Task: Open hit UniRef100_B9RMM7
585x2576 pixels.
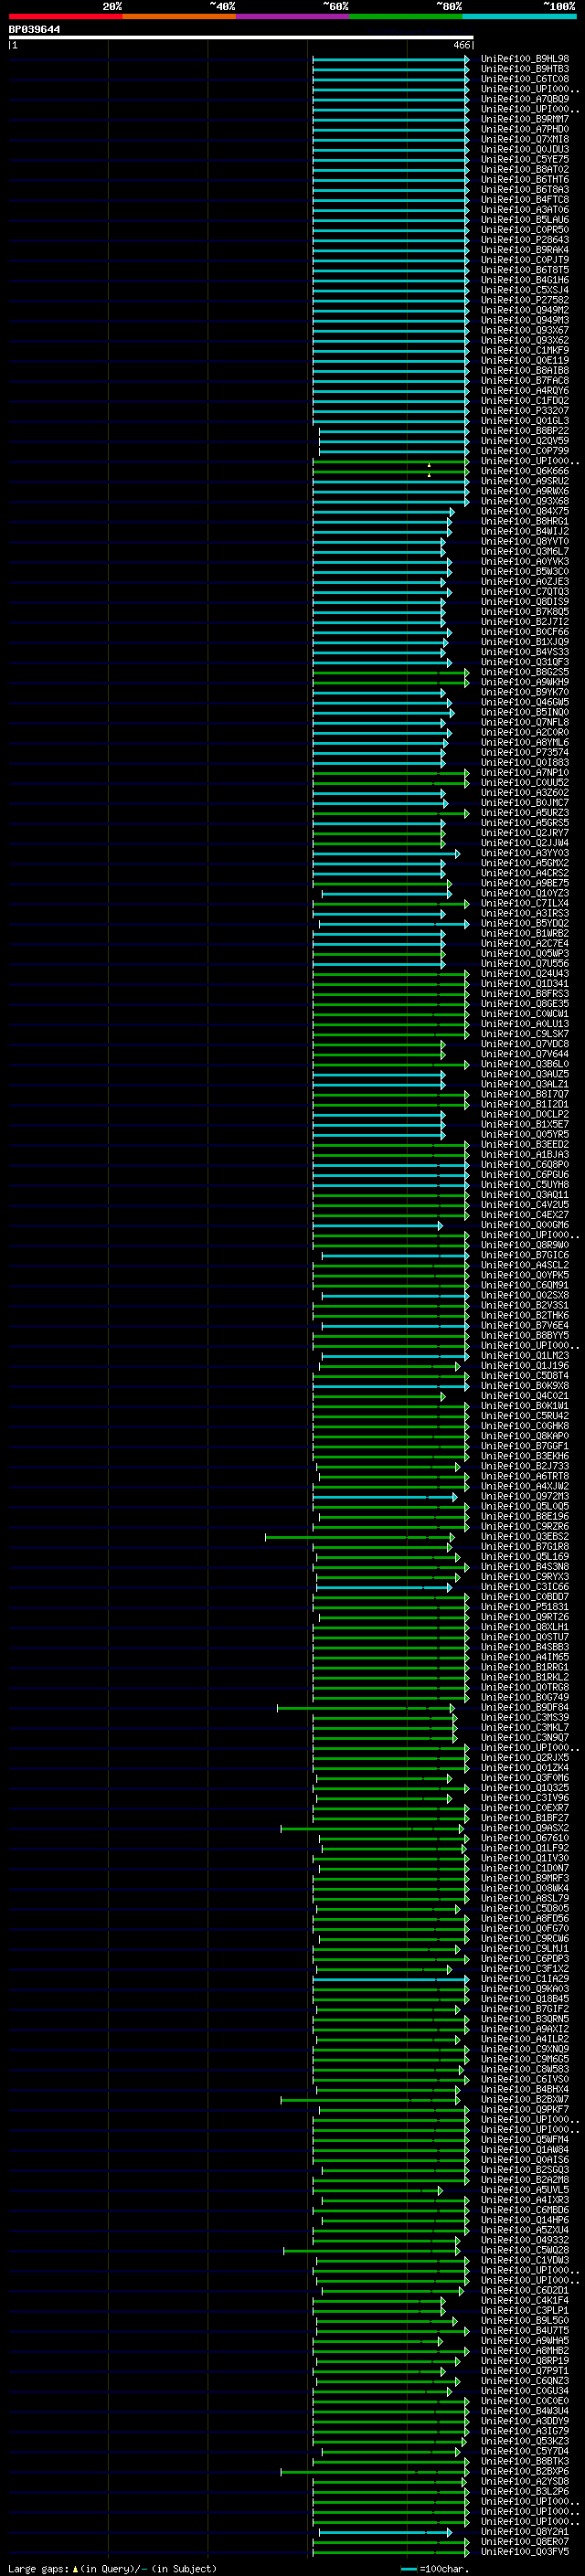Action: 525,119
